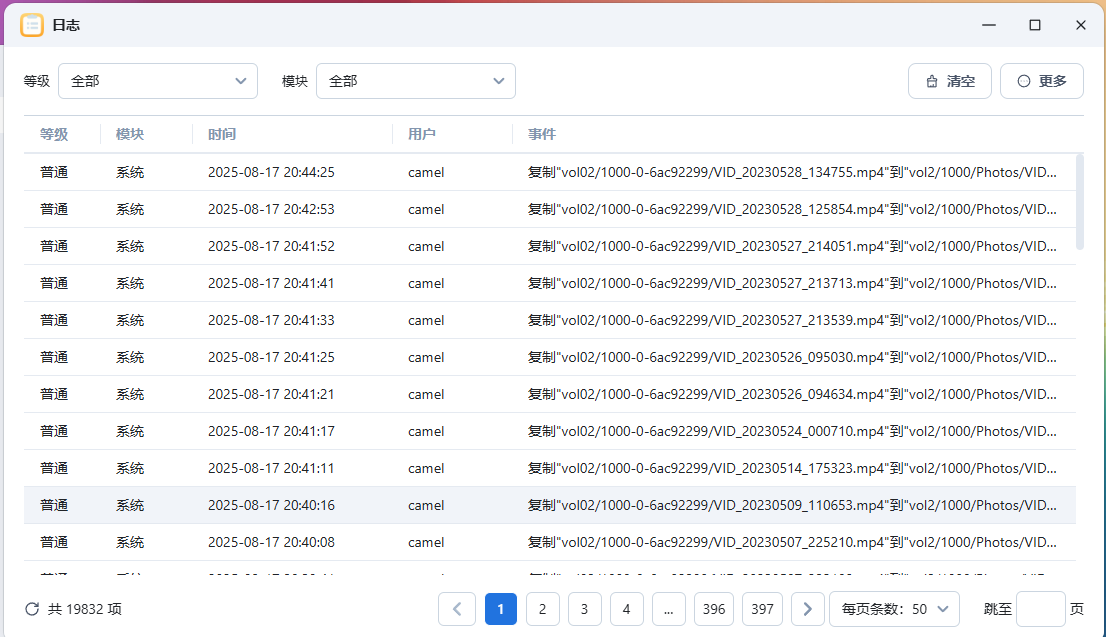The width and height of the screenshot is (1106, 637).
Task: Go to next page with right arrow
Action: pos(807,609)
